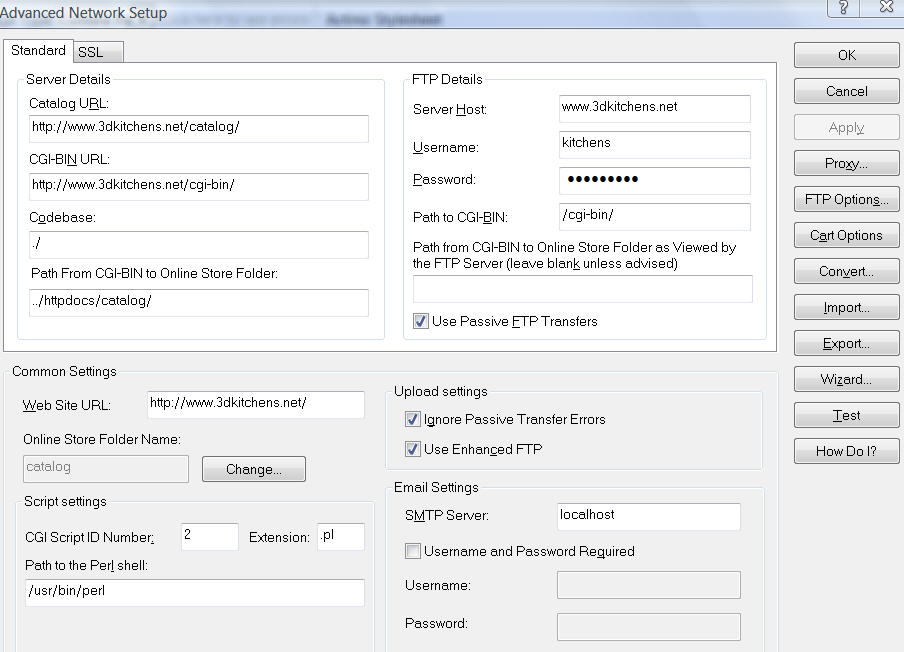This screenshot has width=904, height=652.
Task: Click the Convert button
Action: (x=846, y=271)
